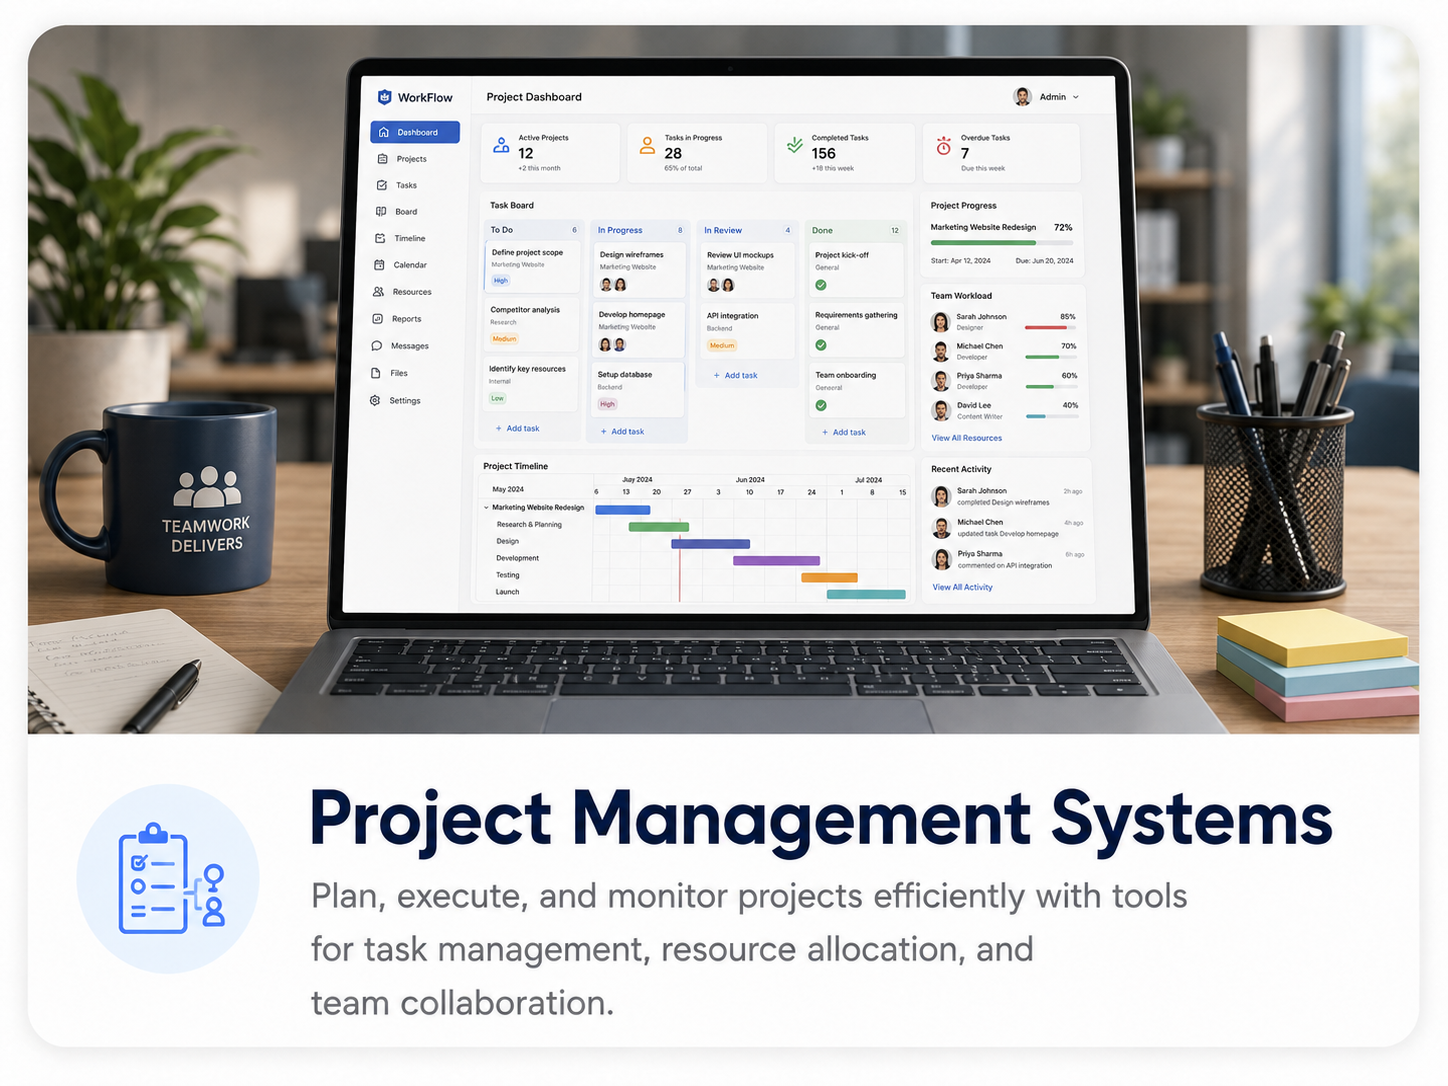Add task in the In Review column
This screenshot has width=1448, height=1086.
point(736,376)
